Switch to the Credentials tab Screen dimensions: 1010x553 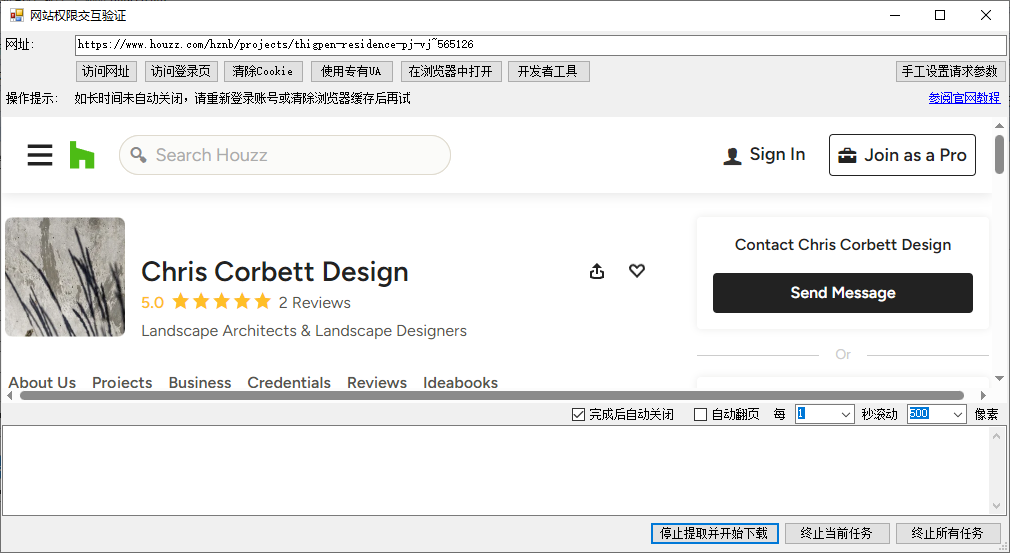coord(289,382)
